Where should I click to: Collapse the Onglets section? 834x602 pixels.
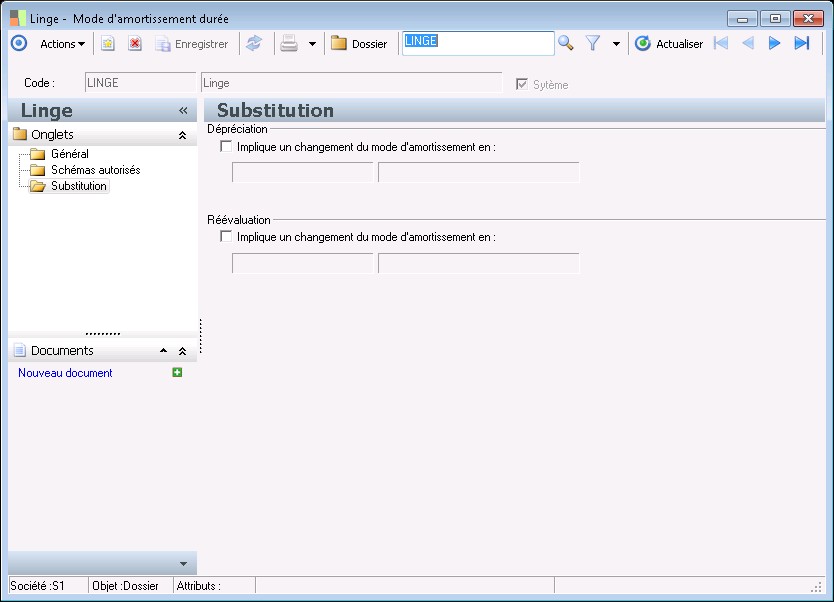182,135
